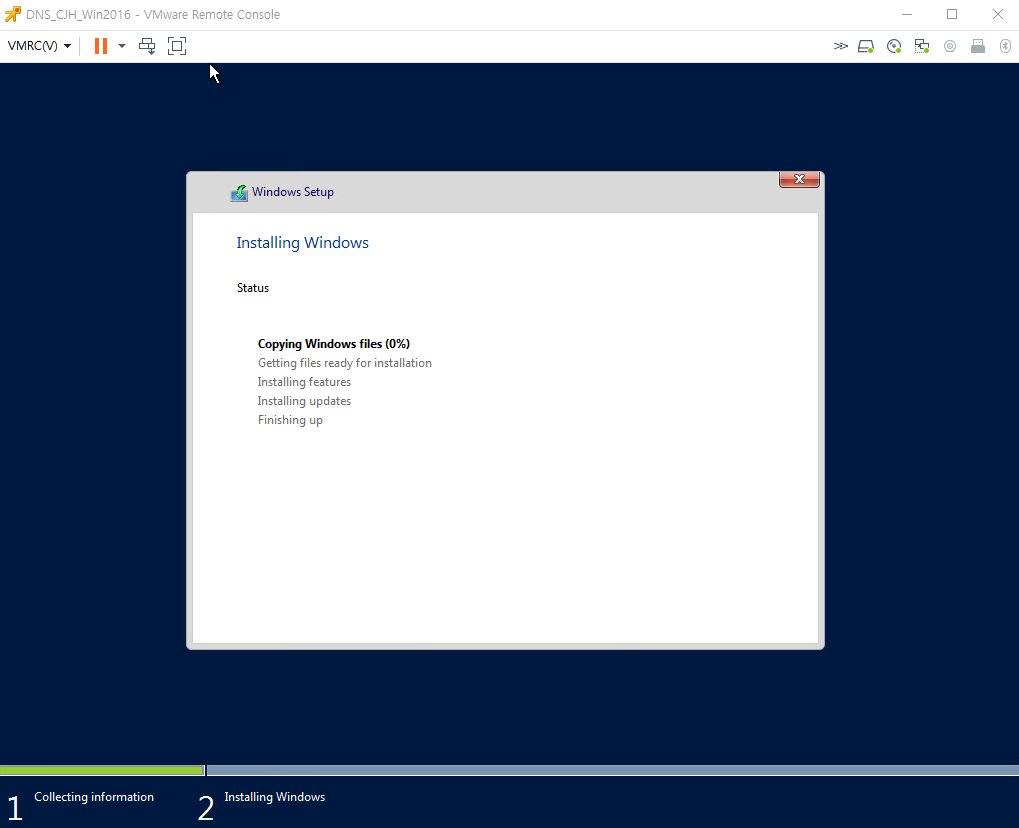Click the Bluetooth device icon

[x=1005, y=46]
